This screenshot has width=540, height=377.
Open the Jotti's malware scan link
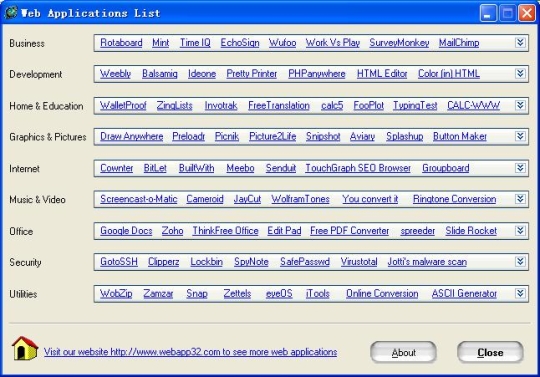point(427,262)
